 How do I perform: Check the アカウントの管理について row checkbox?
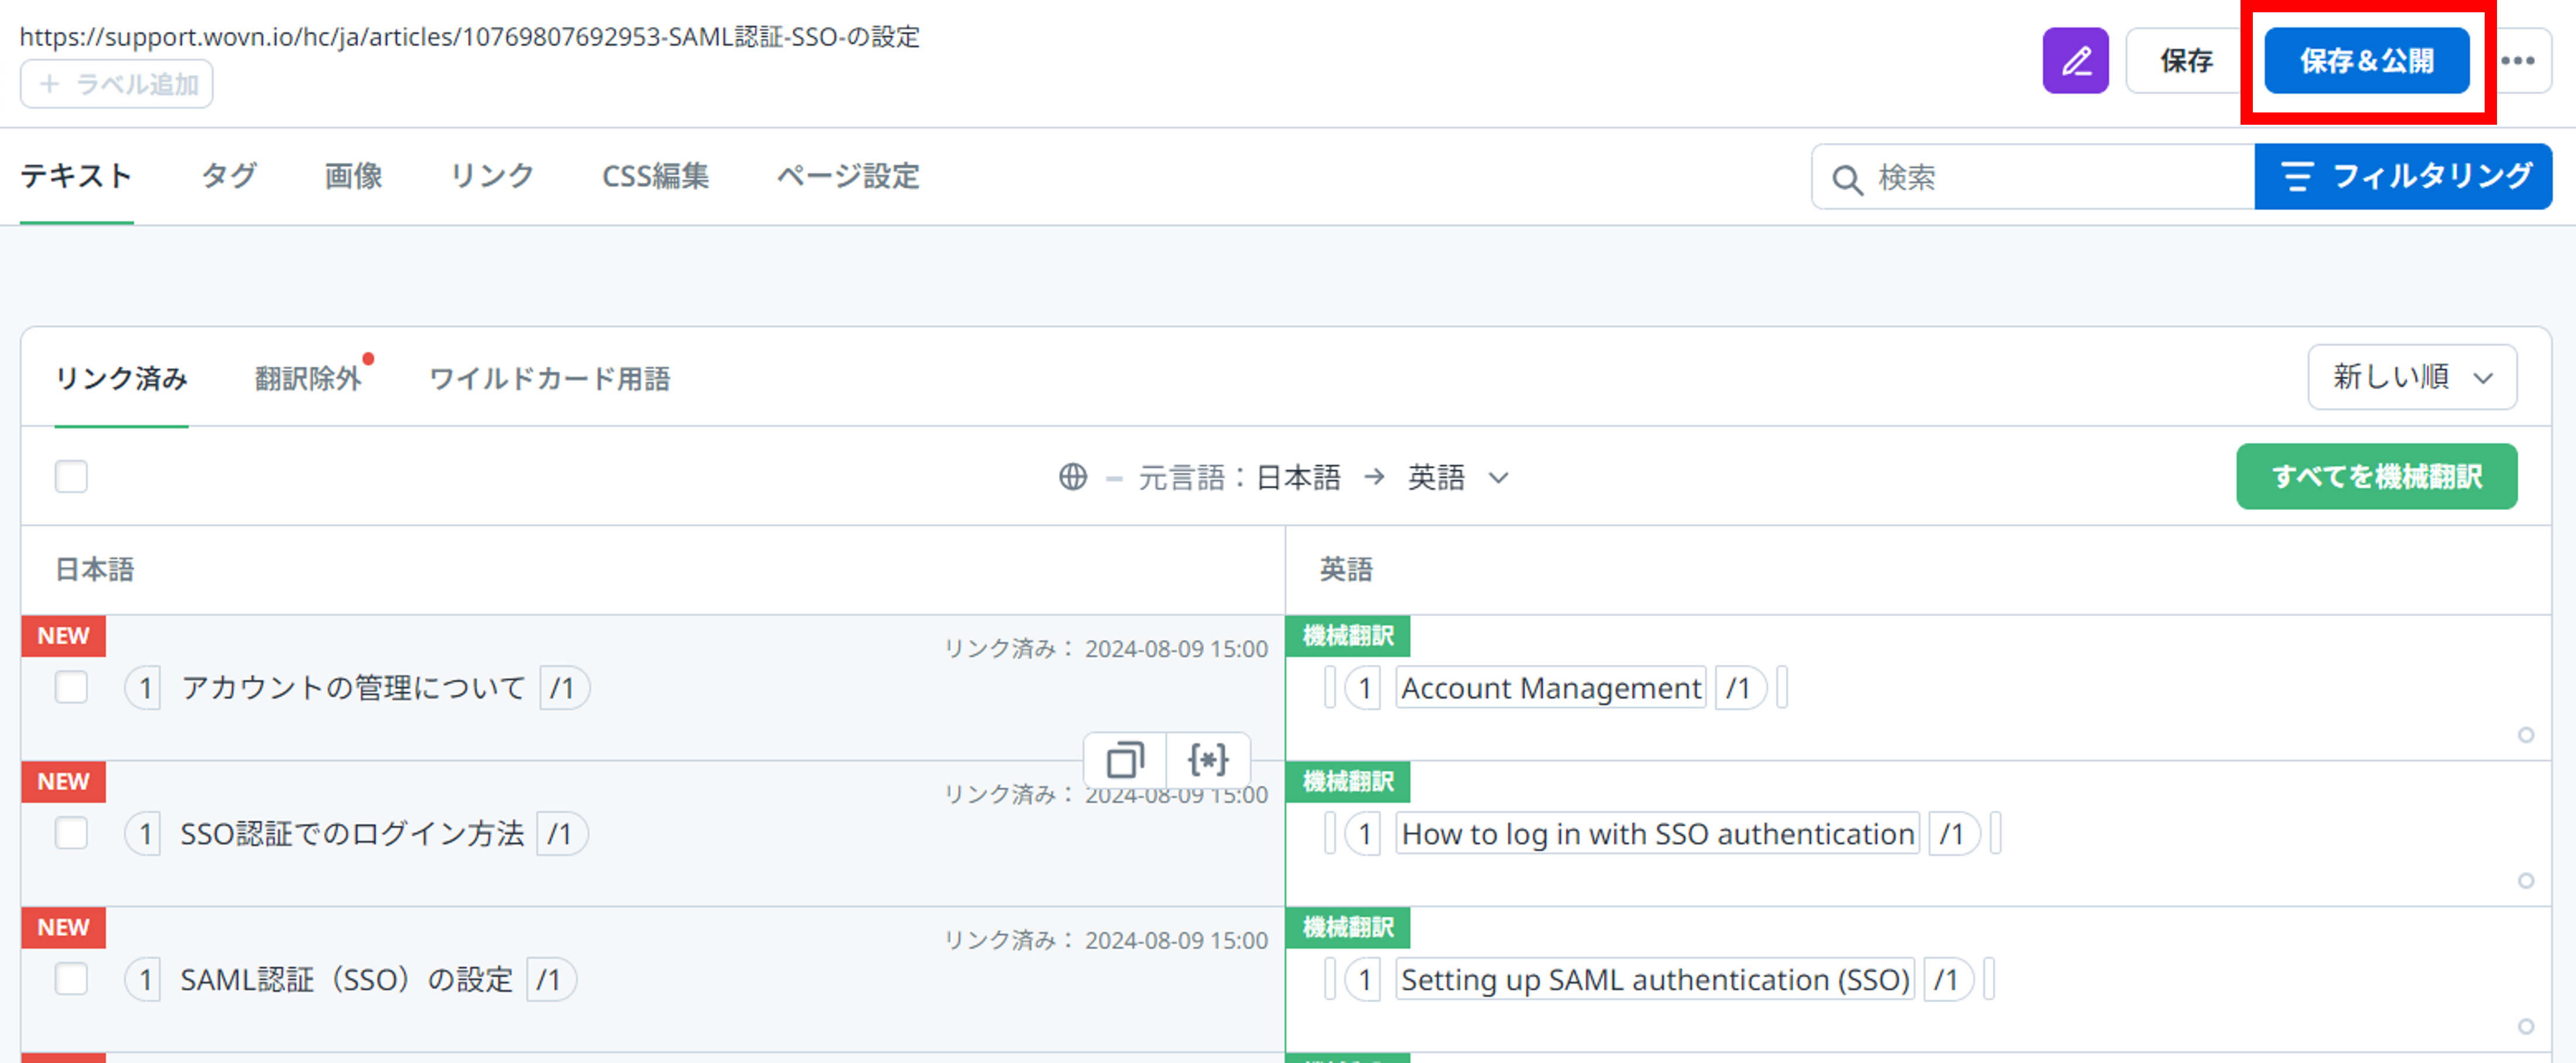[x=71, y=687]
